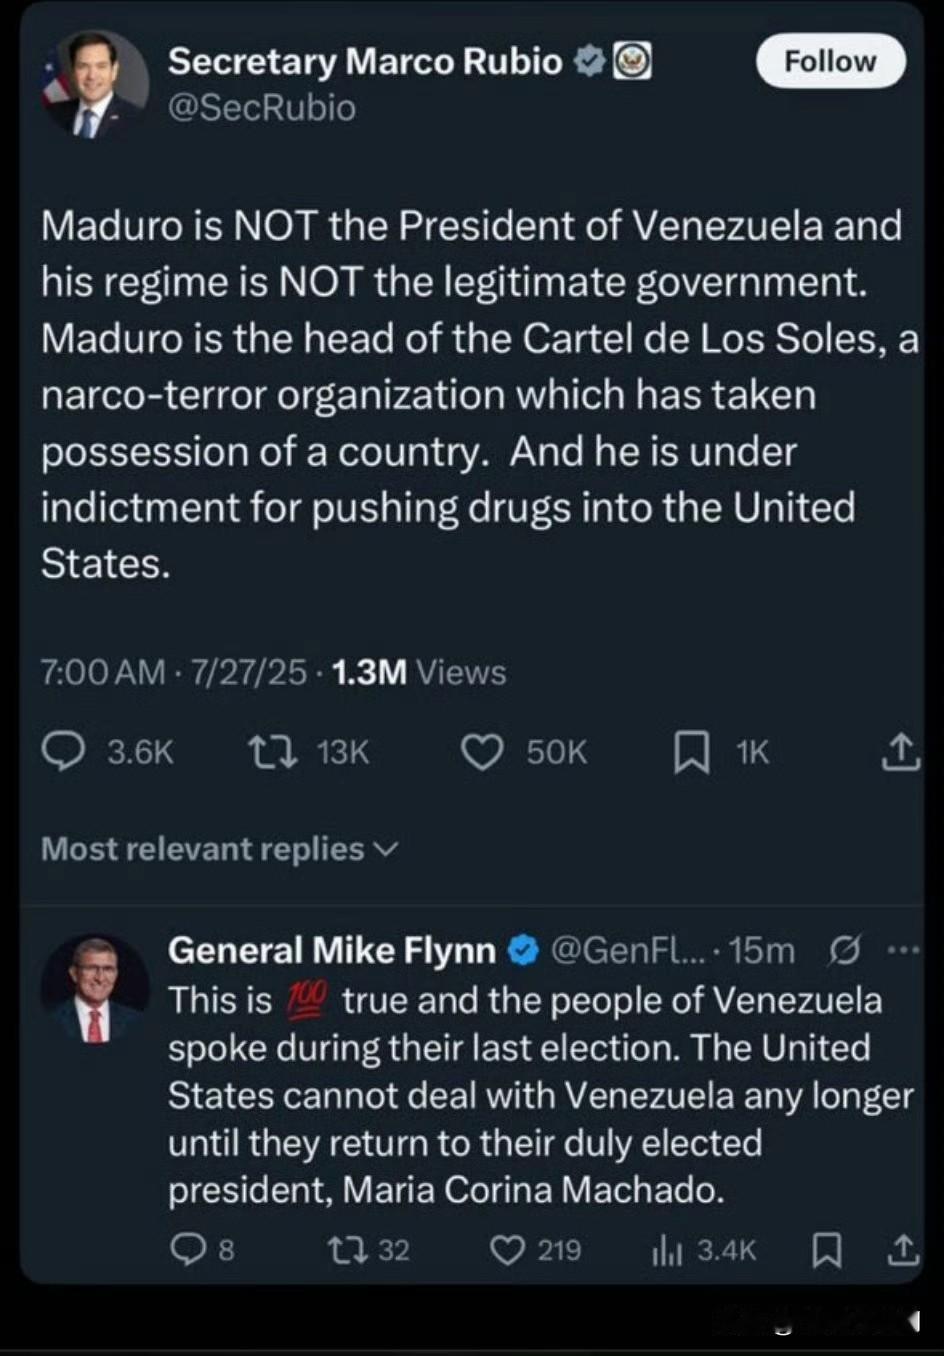The image size is (944, 1356).
Task: Open more options on Flynn's reply
Action: (902, 950)
